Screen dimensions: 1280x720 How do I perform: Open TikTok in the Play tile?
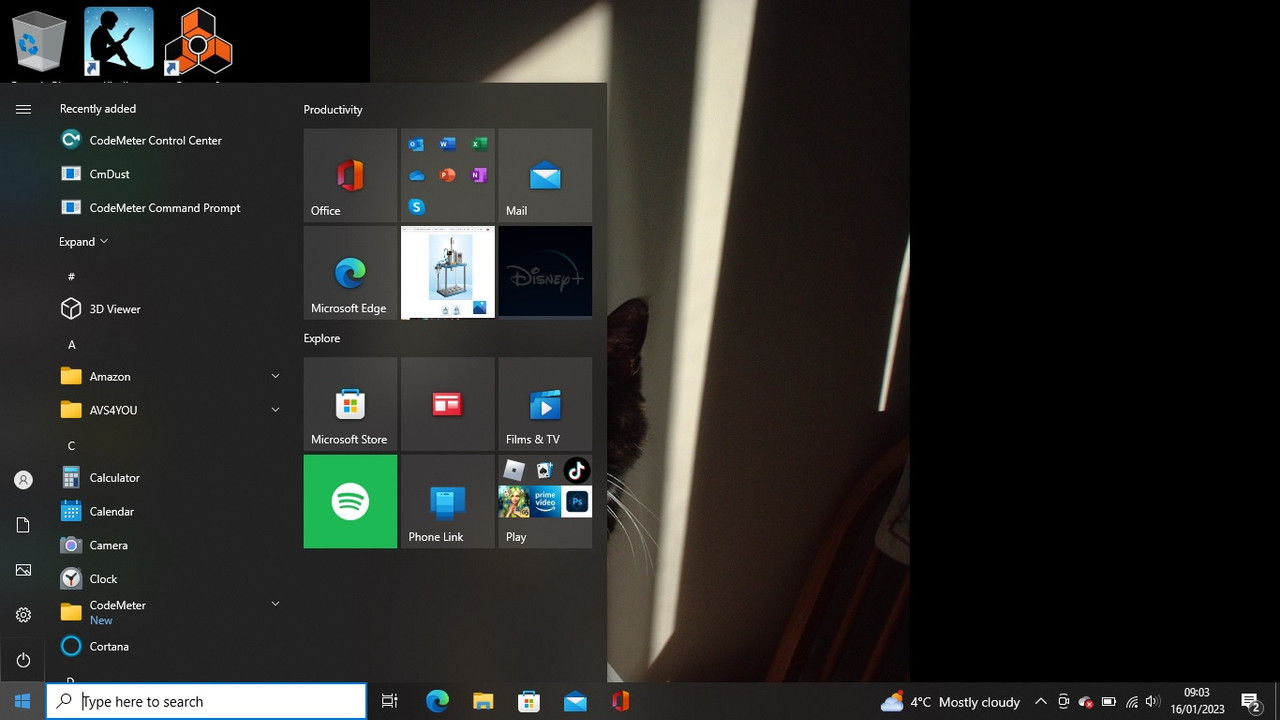[577, 470]
